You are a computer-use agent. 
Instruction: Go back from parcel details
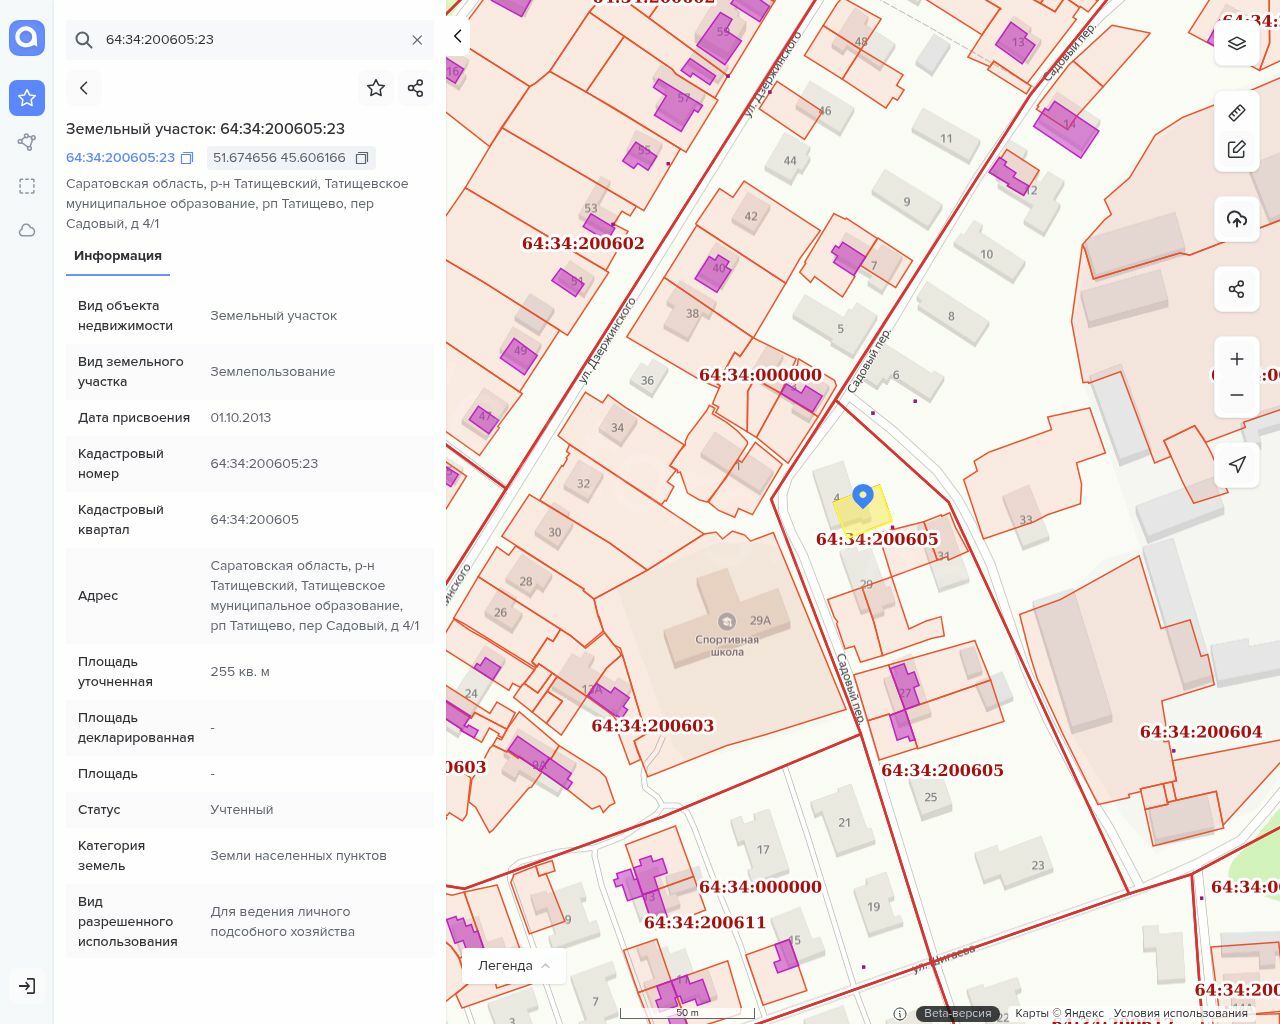[84, 88]
